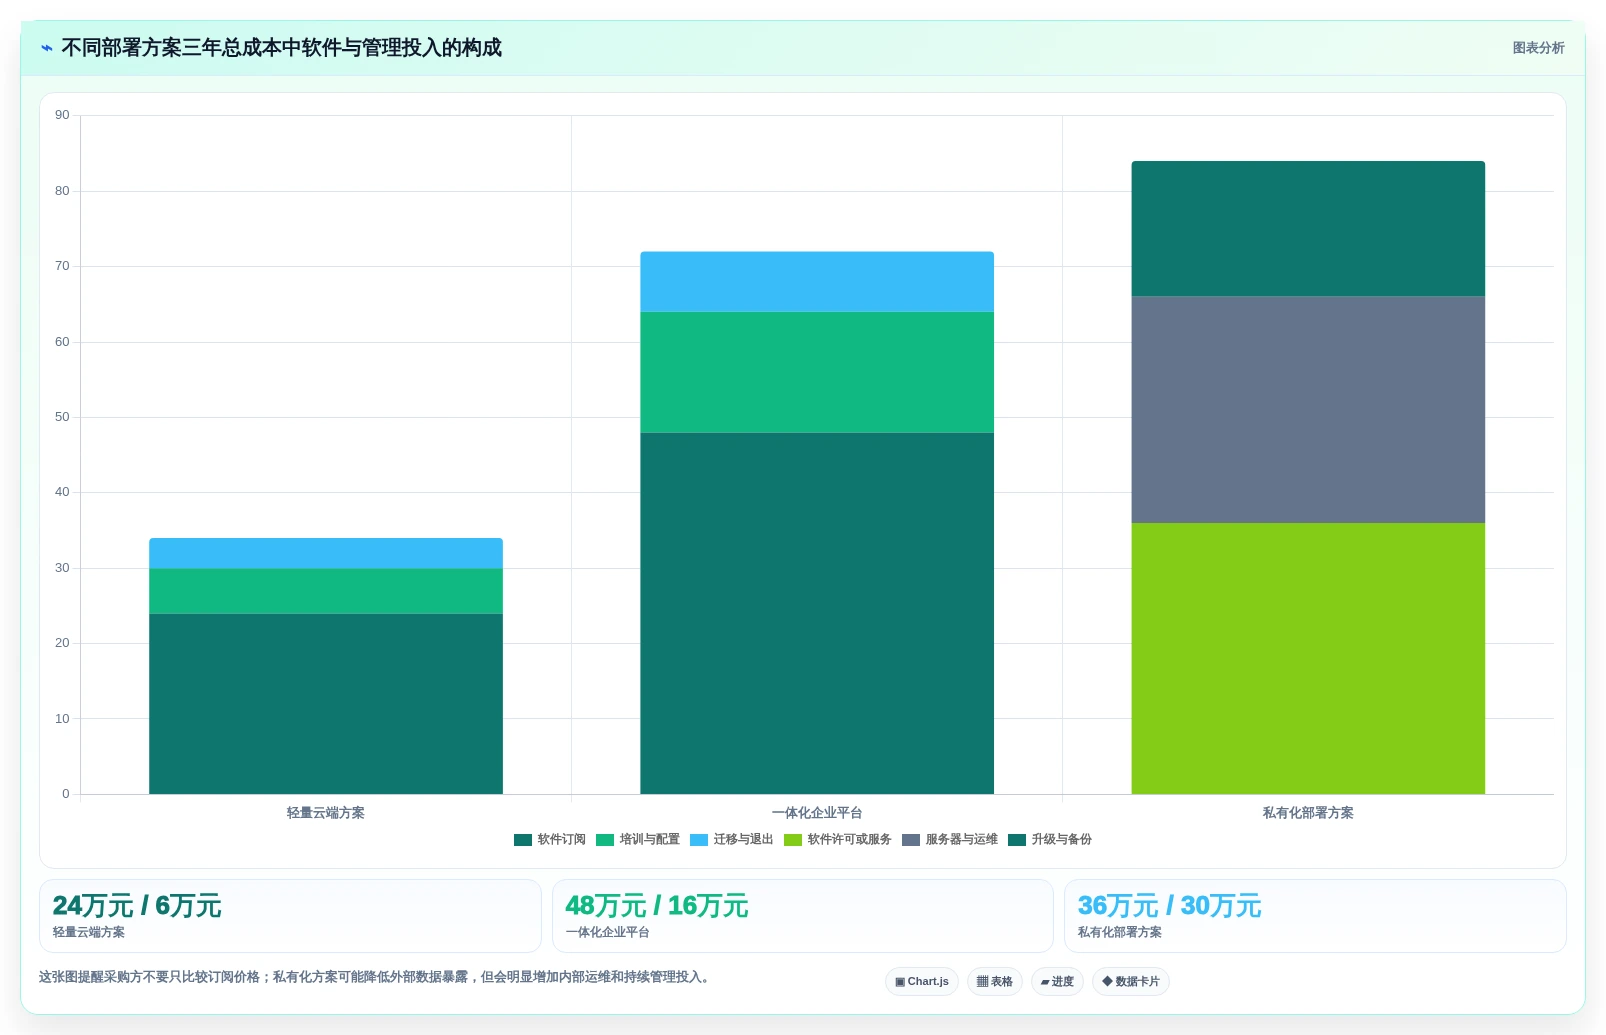This screenshot has width=1606, height=1035.
Task: Select the 软件订阅 segment of the 轻量云端方案 bar
Action: (x=326, y=704)
